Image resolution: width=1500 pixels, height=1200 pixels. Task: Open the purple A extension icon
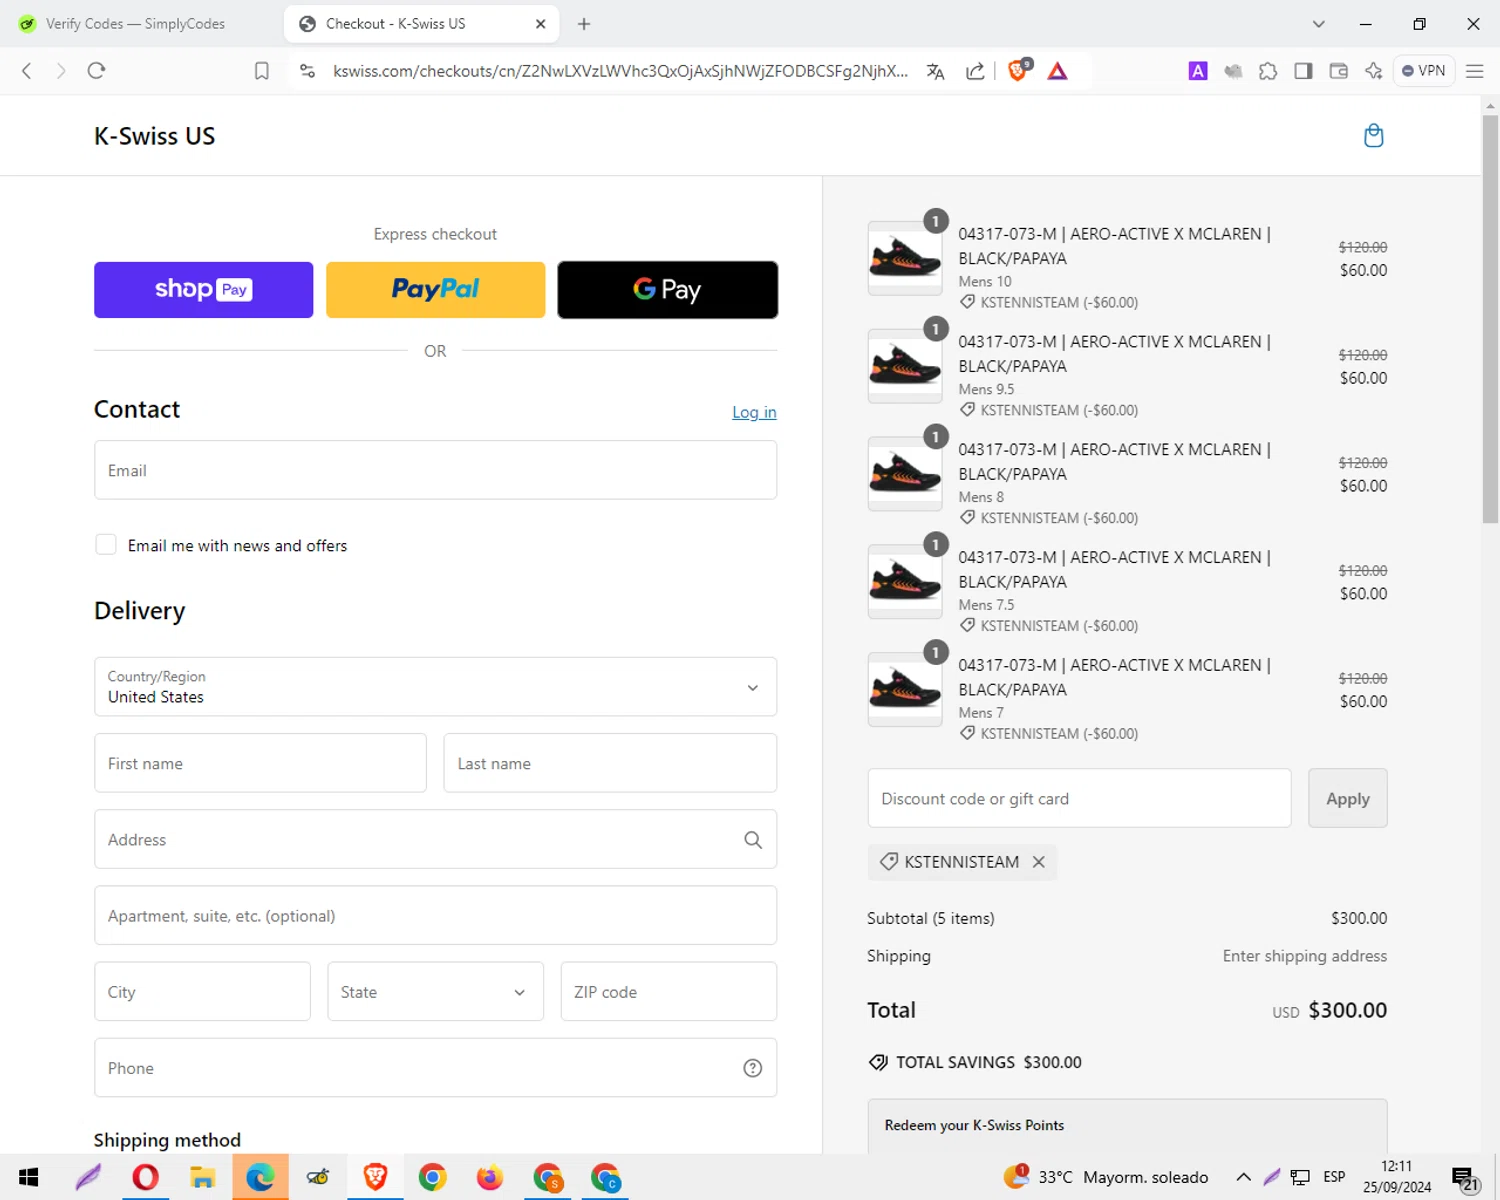coord(1197,71)
